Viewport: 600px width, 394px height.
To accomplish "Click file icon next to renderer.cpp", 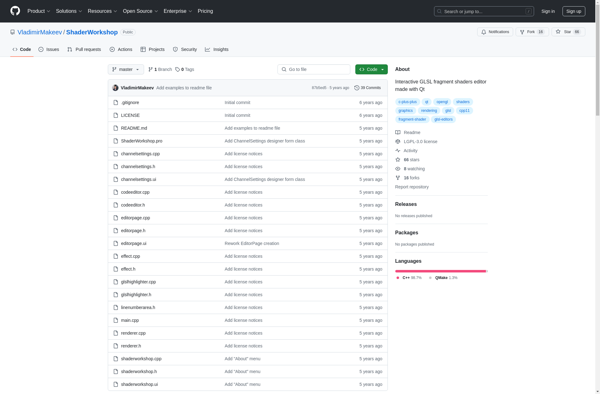I will coord(116,333).
